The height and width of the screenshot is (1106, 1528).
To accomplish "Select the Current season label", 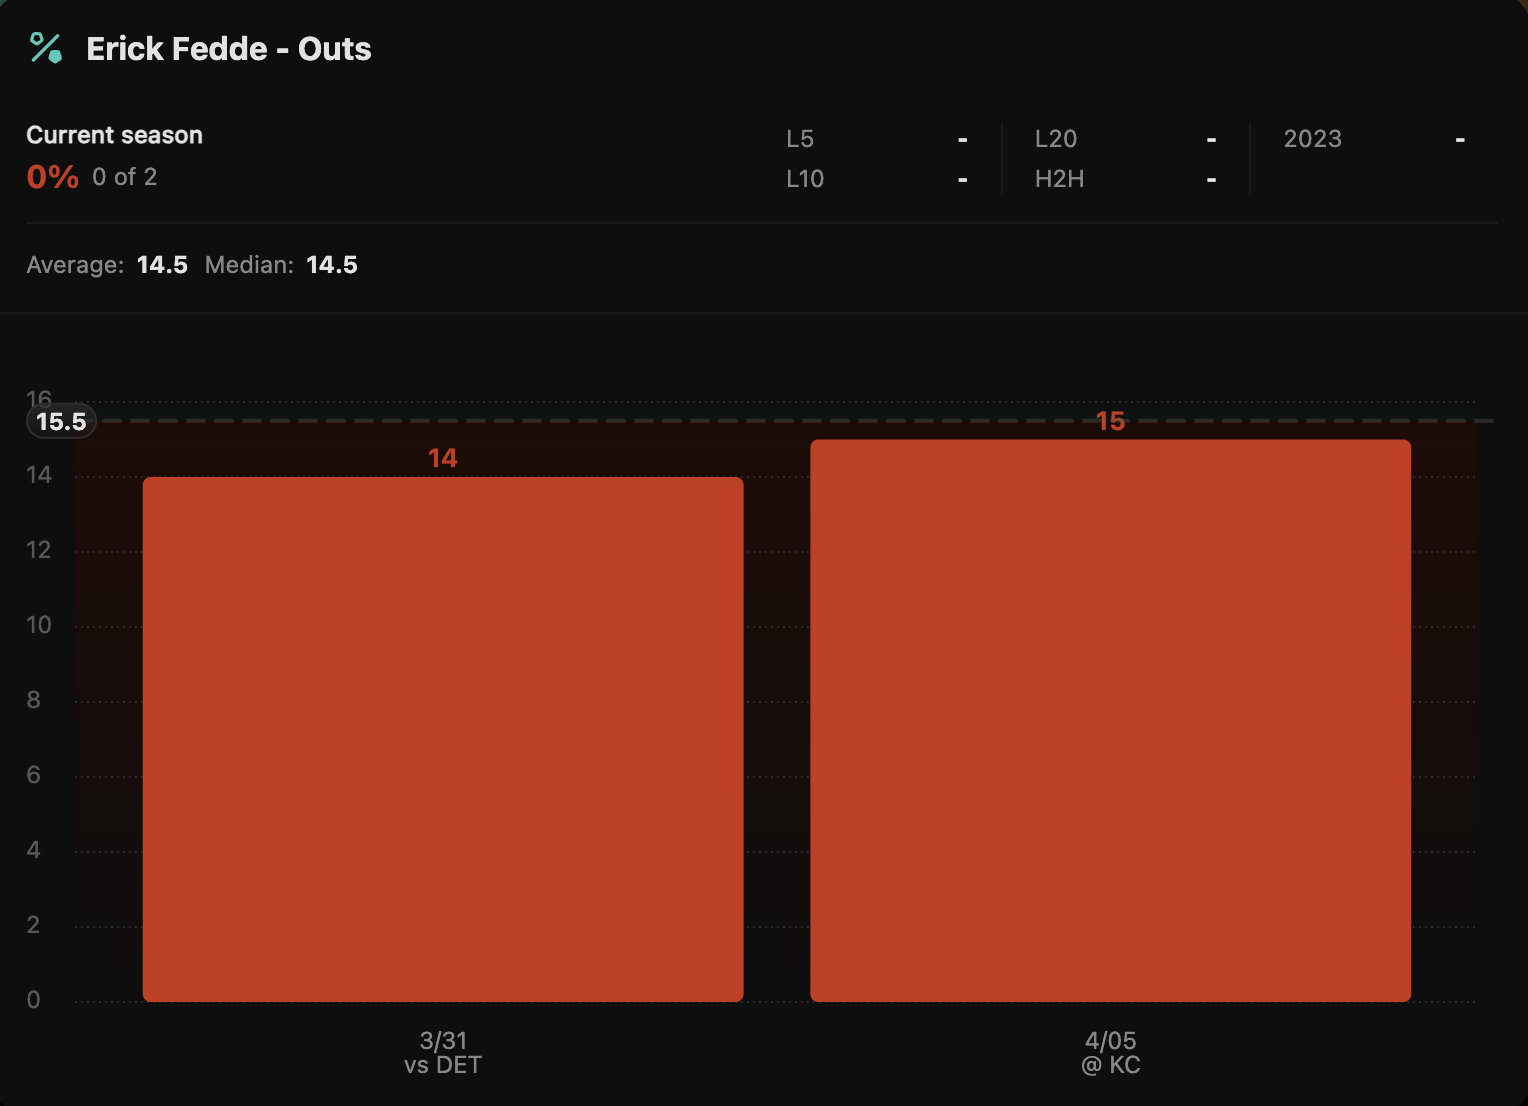I will click(x=114, y=135).
